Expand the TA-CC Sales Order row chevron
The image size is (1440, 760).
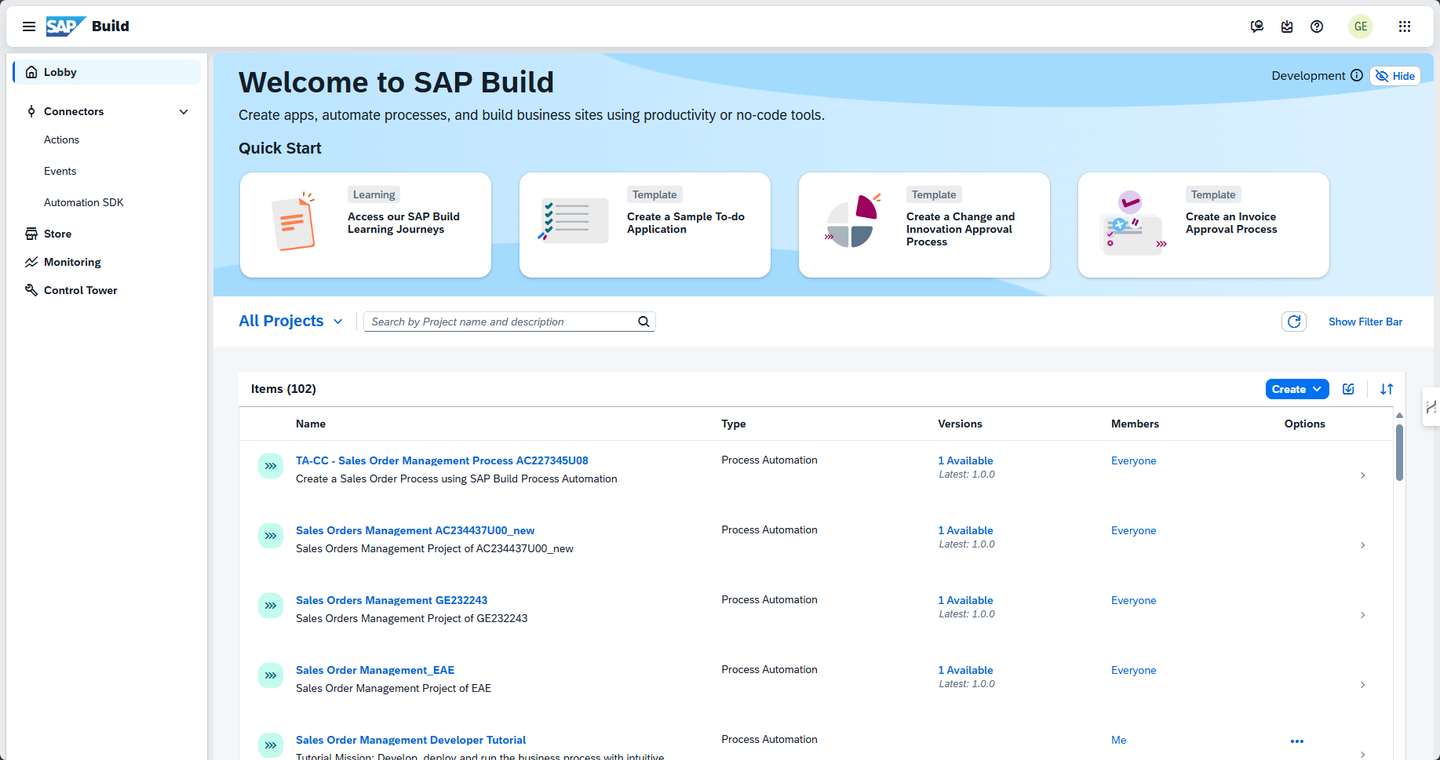pyautogui.click(x=1363, y=476)
